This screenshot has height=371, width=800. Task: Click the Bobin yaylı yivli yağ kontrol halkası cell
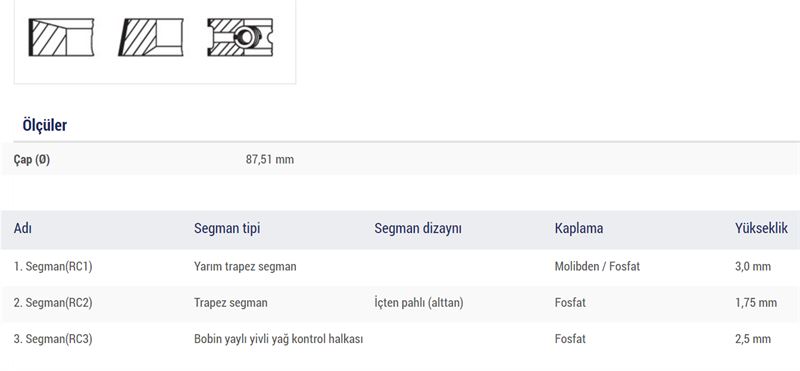(x=279, y=339)
